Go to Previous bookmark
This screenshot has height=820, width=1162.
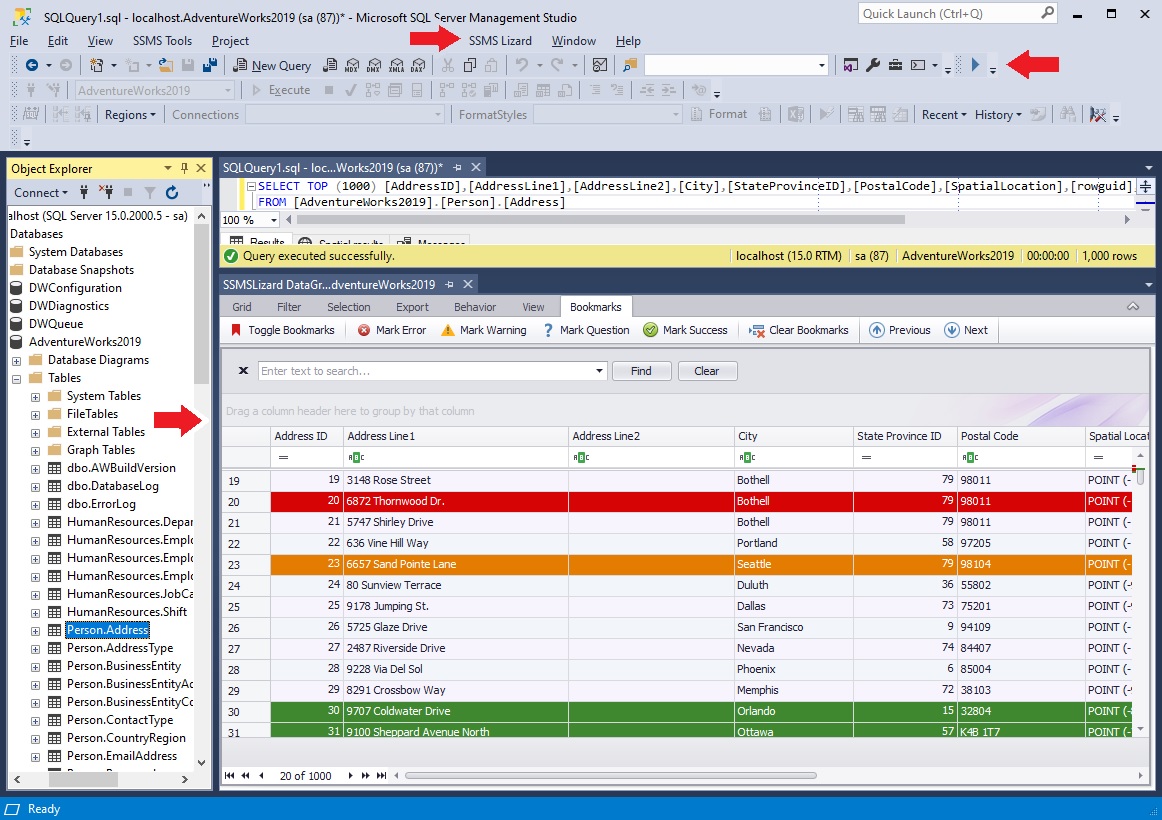coord(900,330)
